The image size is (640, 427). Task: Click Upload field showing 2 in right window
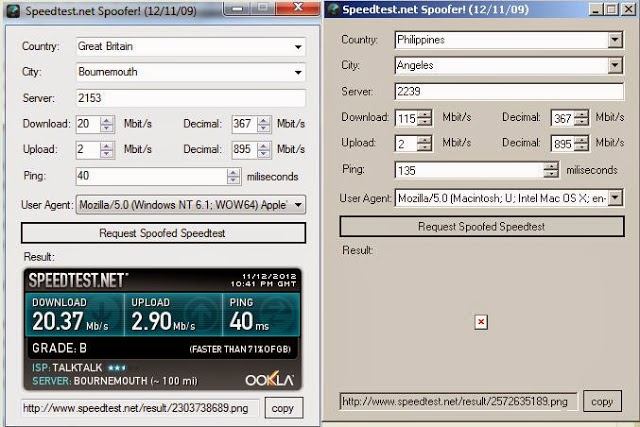pos(407,143)
